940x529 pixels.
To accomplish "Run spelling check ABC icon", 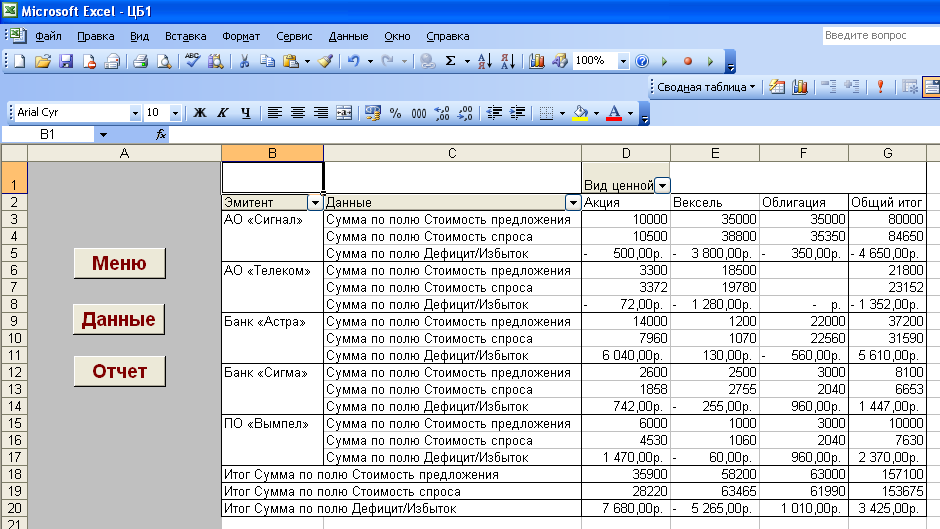I will [x=192, y=61].
